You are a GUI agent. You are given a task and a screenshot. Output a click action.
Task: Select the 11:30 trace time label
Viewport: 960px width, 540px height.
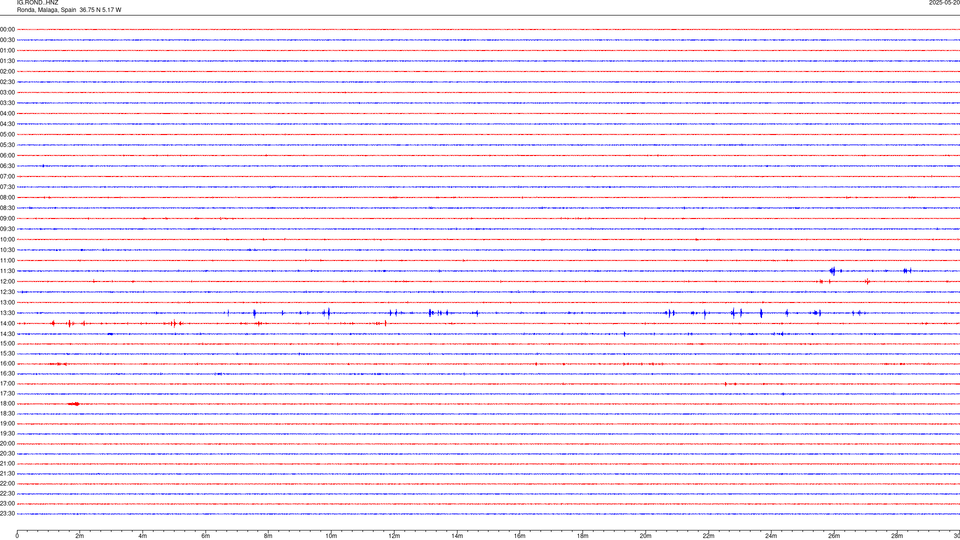[7, 271]
